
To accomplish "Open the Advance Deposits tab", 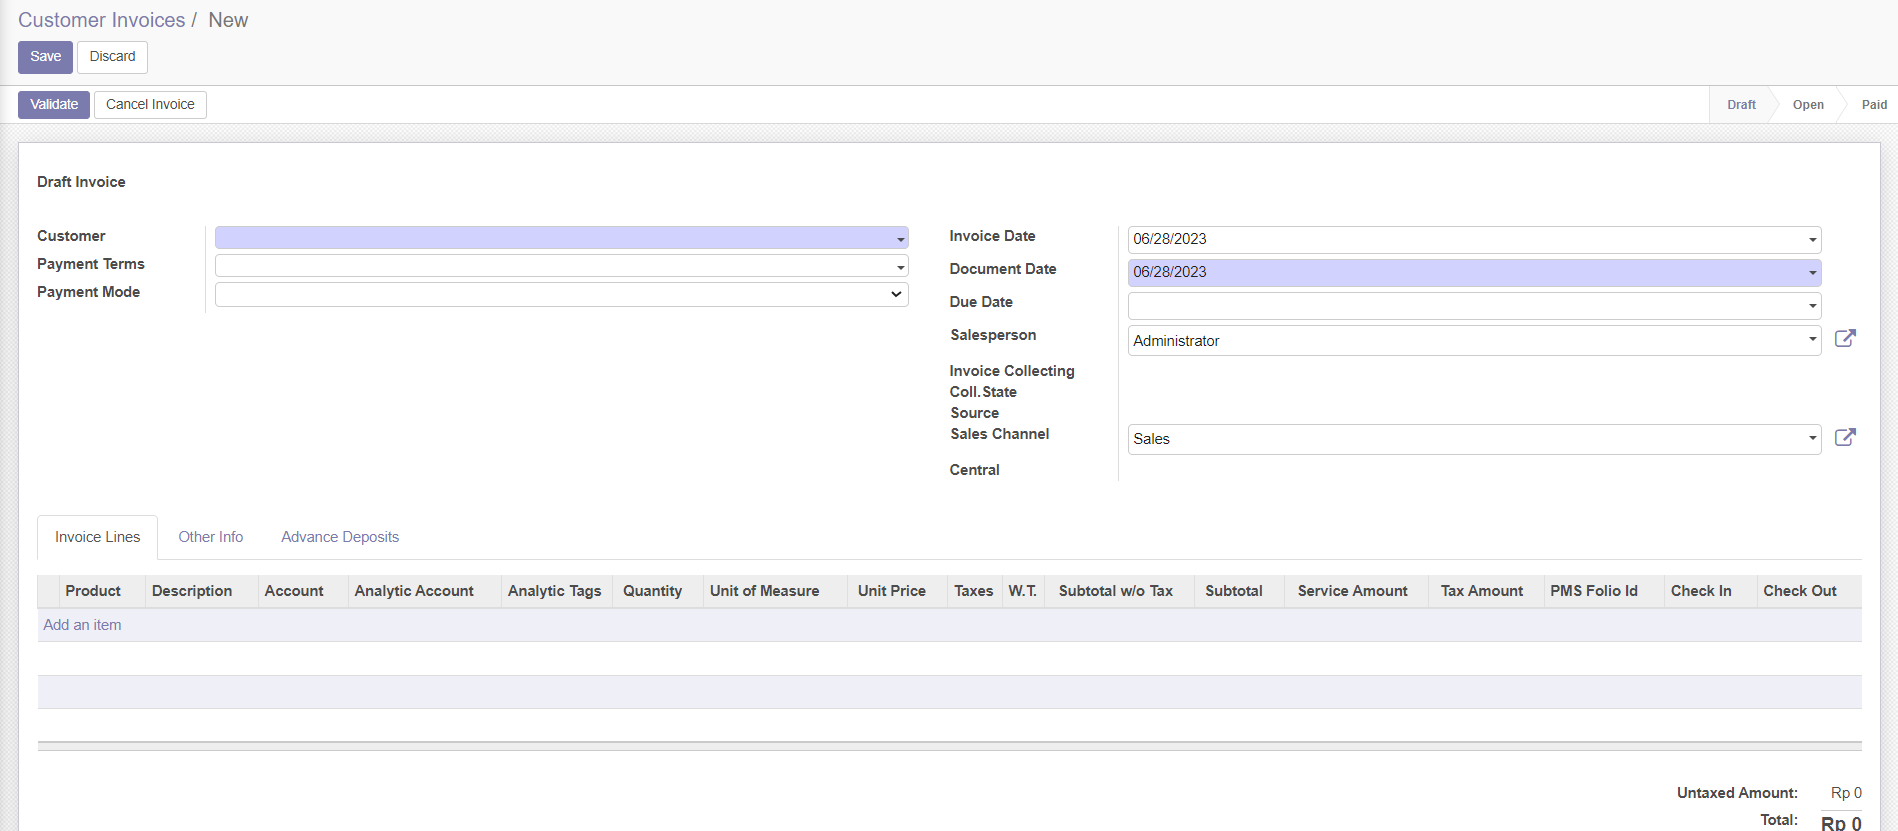I will click(x=340, y=537).
